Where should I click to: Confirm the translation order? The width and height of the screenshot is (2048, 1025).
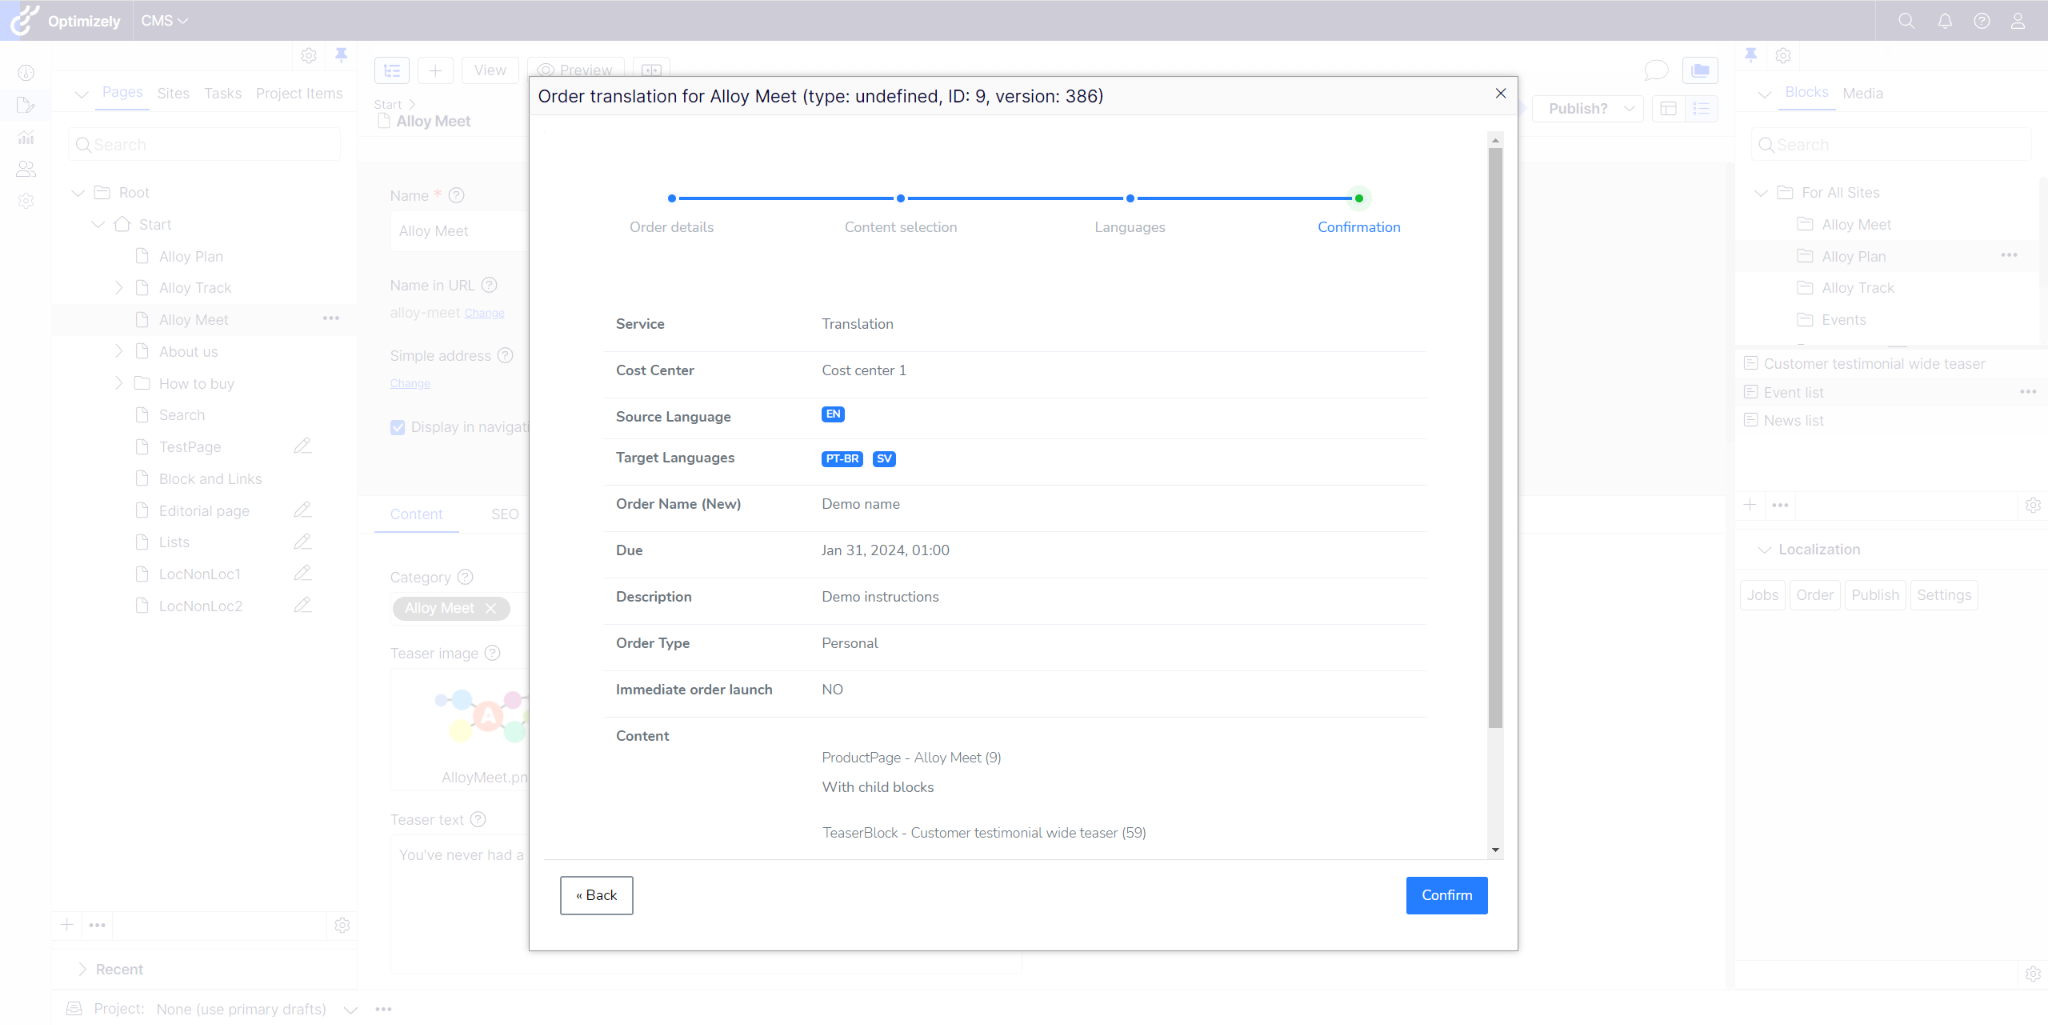pyautogui.click(x=1446, y=895)
